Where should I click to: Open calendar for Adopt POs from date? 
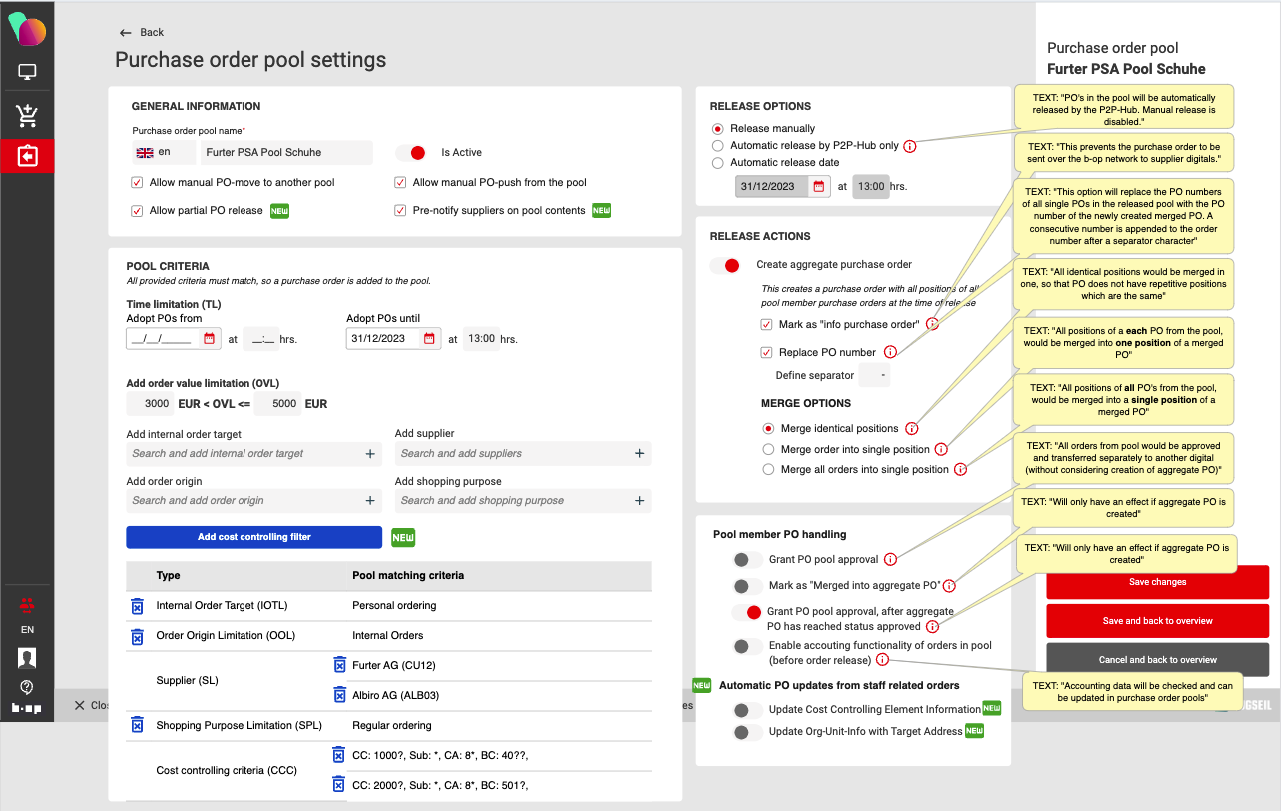(x=210, y=339)
